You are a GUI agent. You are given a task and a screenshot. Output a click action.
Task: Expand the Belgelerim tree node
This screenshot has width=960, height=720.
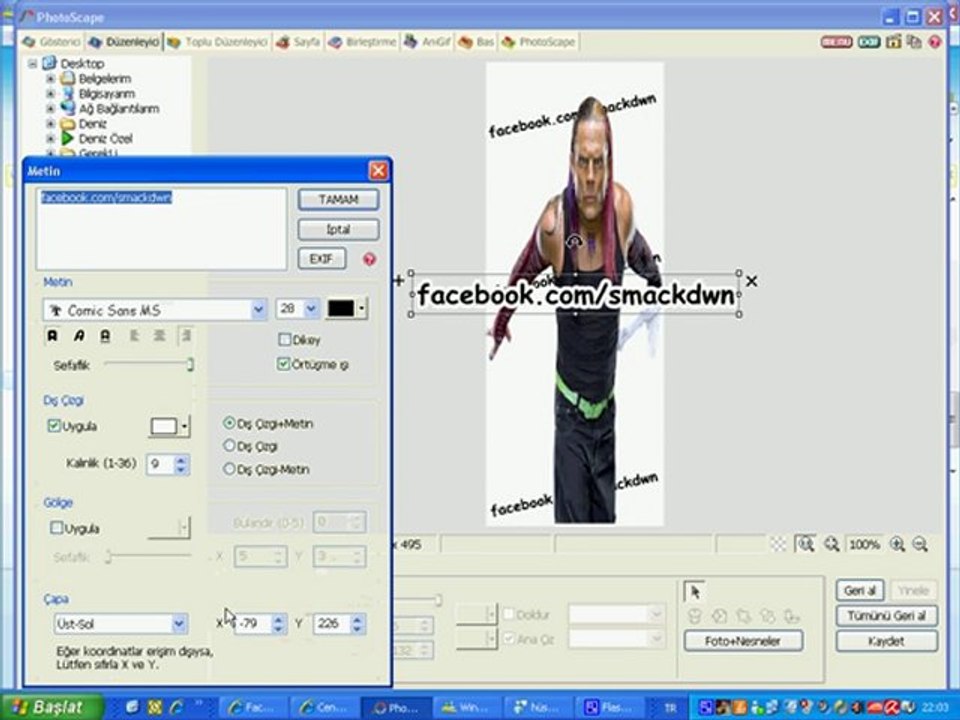[50, 78]
